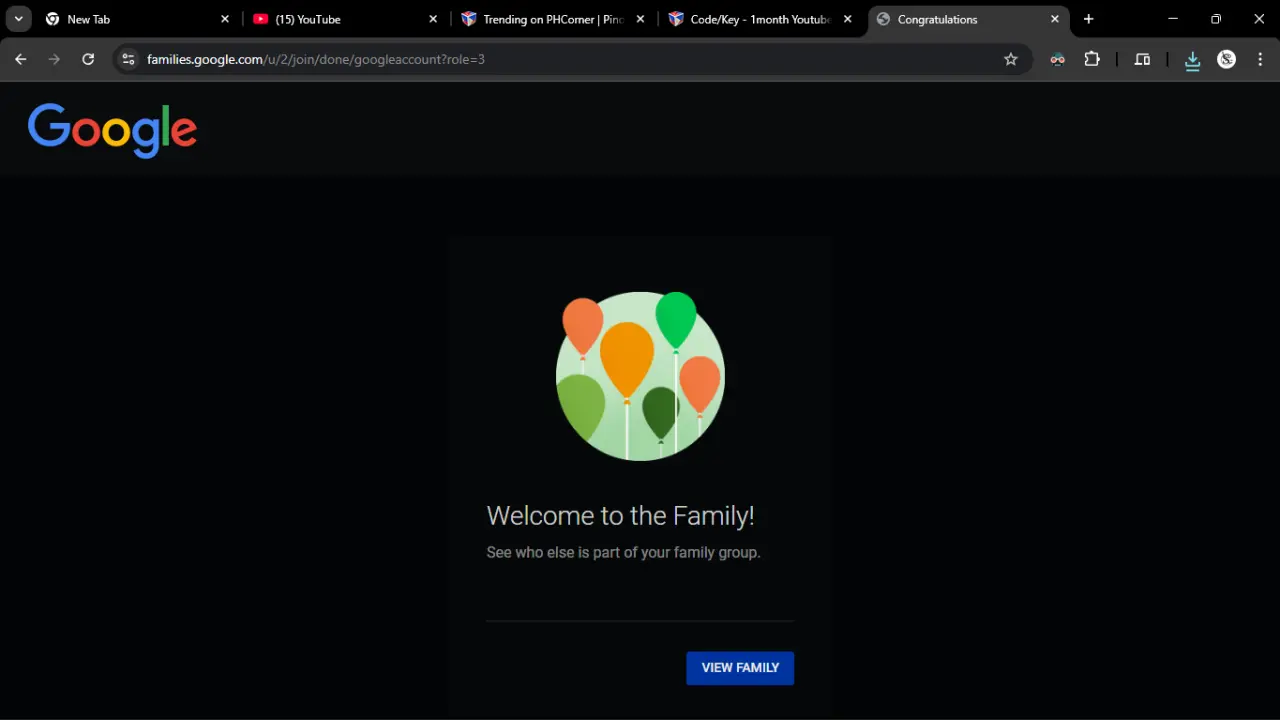
Task: Show the downloads panel
Action: (1192, 60)
